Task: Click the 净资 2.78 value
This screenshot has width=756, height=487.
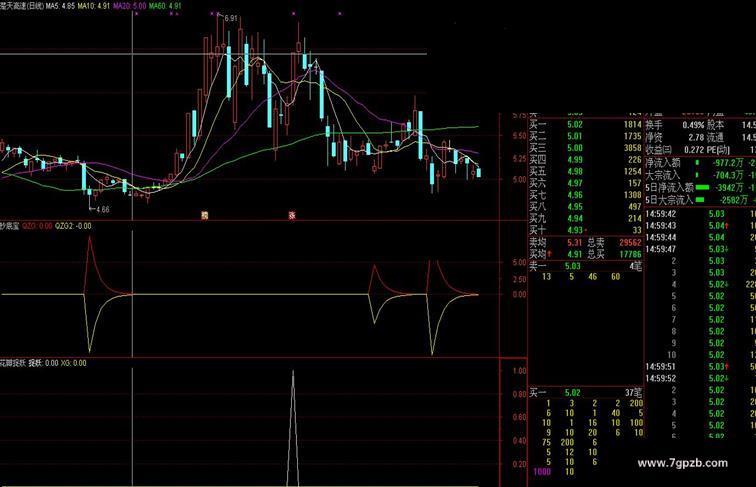Action: (x=696, y=137)
